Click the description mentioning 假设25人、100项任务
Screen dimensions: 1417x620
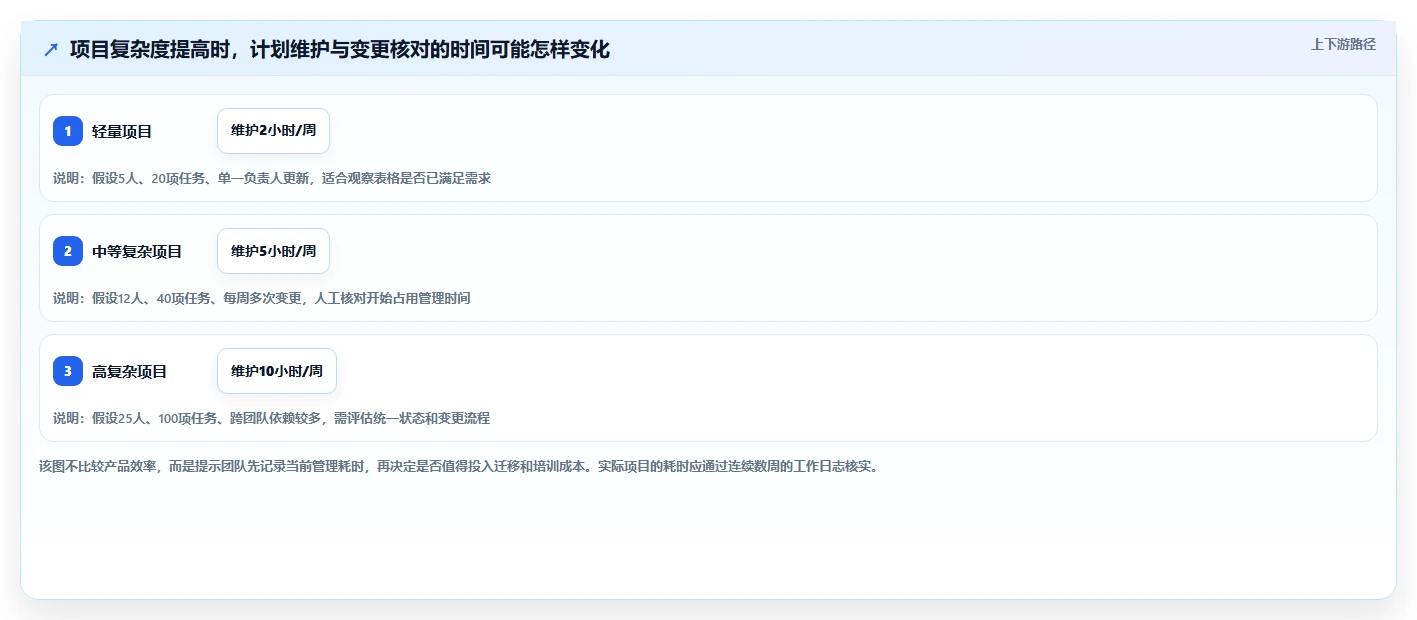click(x=272, y=418)
